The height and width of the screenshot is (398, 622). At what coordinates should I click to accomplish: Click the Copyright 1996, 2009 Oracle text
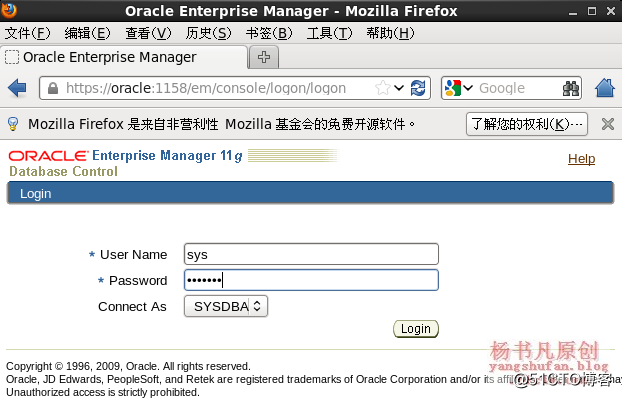128,366
